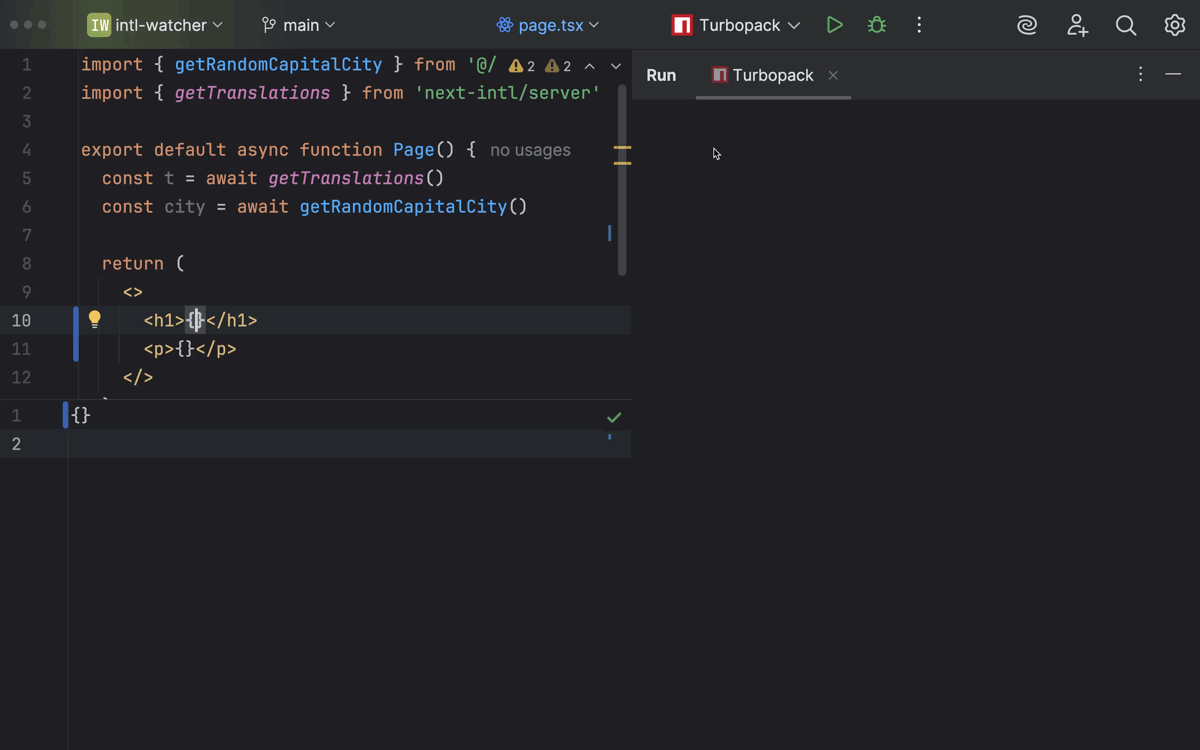1200x750 pixels.
Task: Run Turbopack with the green play icon
Action: 835,25
